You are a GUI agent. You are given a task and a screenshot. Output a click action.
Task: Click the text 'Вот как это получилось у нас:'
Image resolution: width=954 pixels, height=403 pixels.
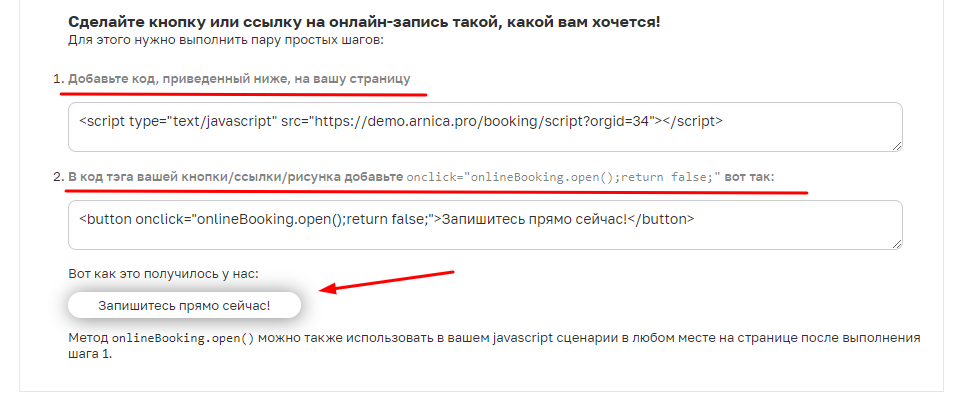pyautogui.click(x=164, y=274)
